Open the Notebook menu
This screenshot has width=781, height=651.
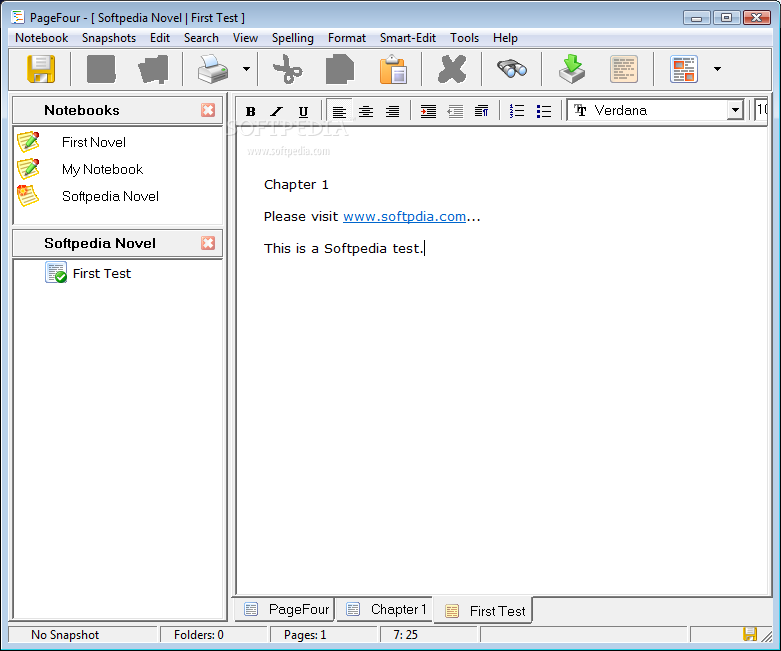pyautogui.click(x=41, y=38)
